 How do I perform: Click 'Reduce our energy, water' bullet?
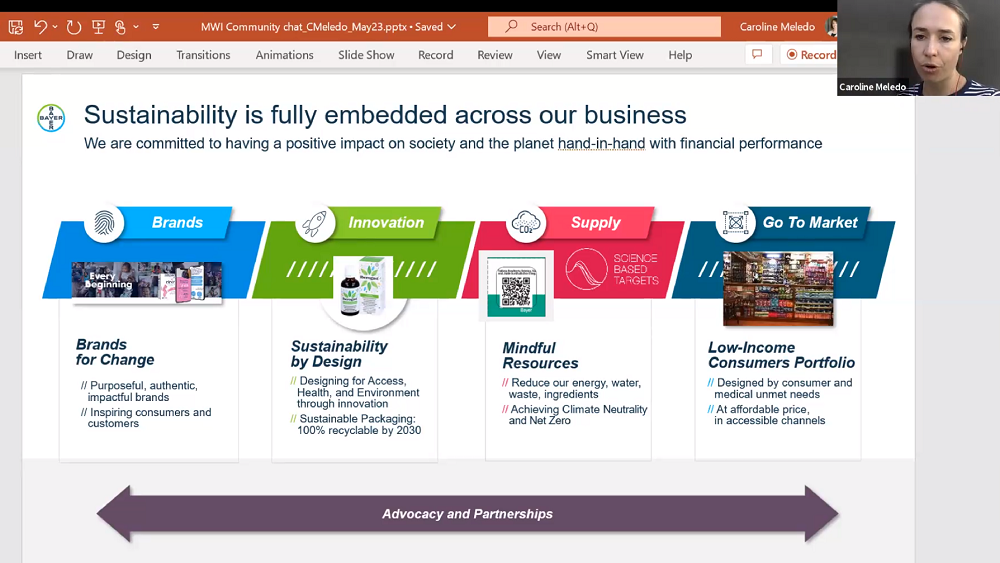[571, 388]
